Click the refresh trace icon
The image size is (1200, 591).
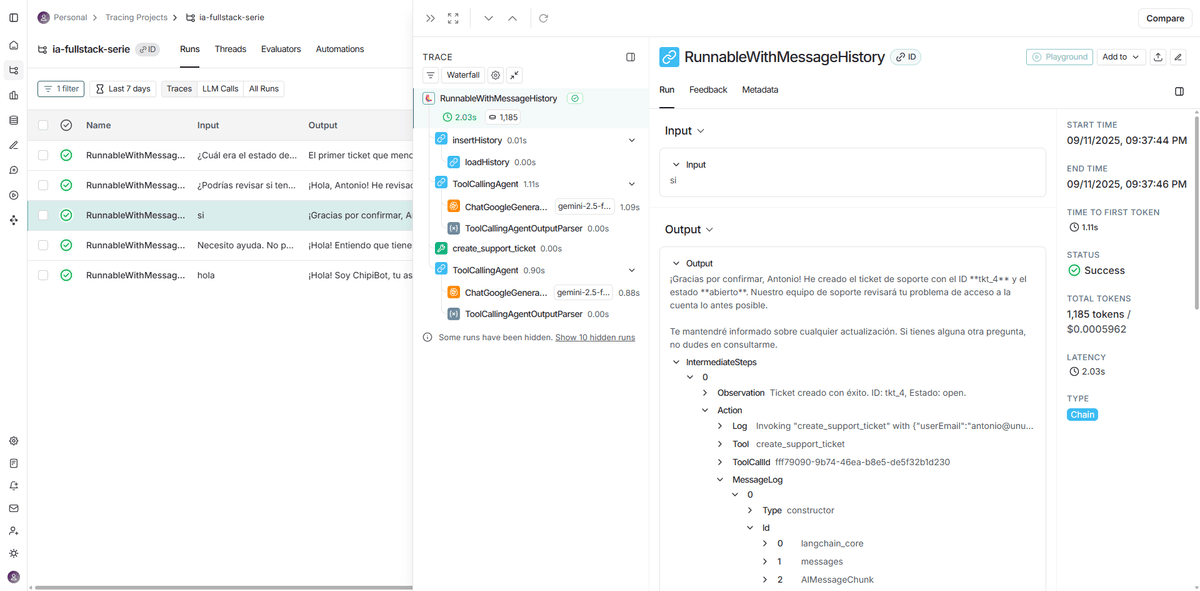(543, 19)
